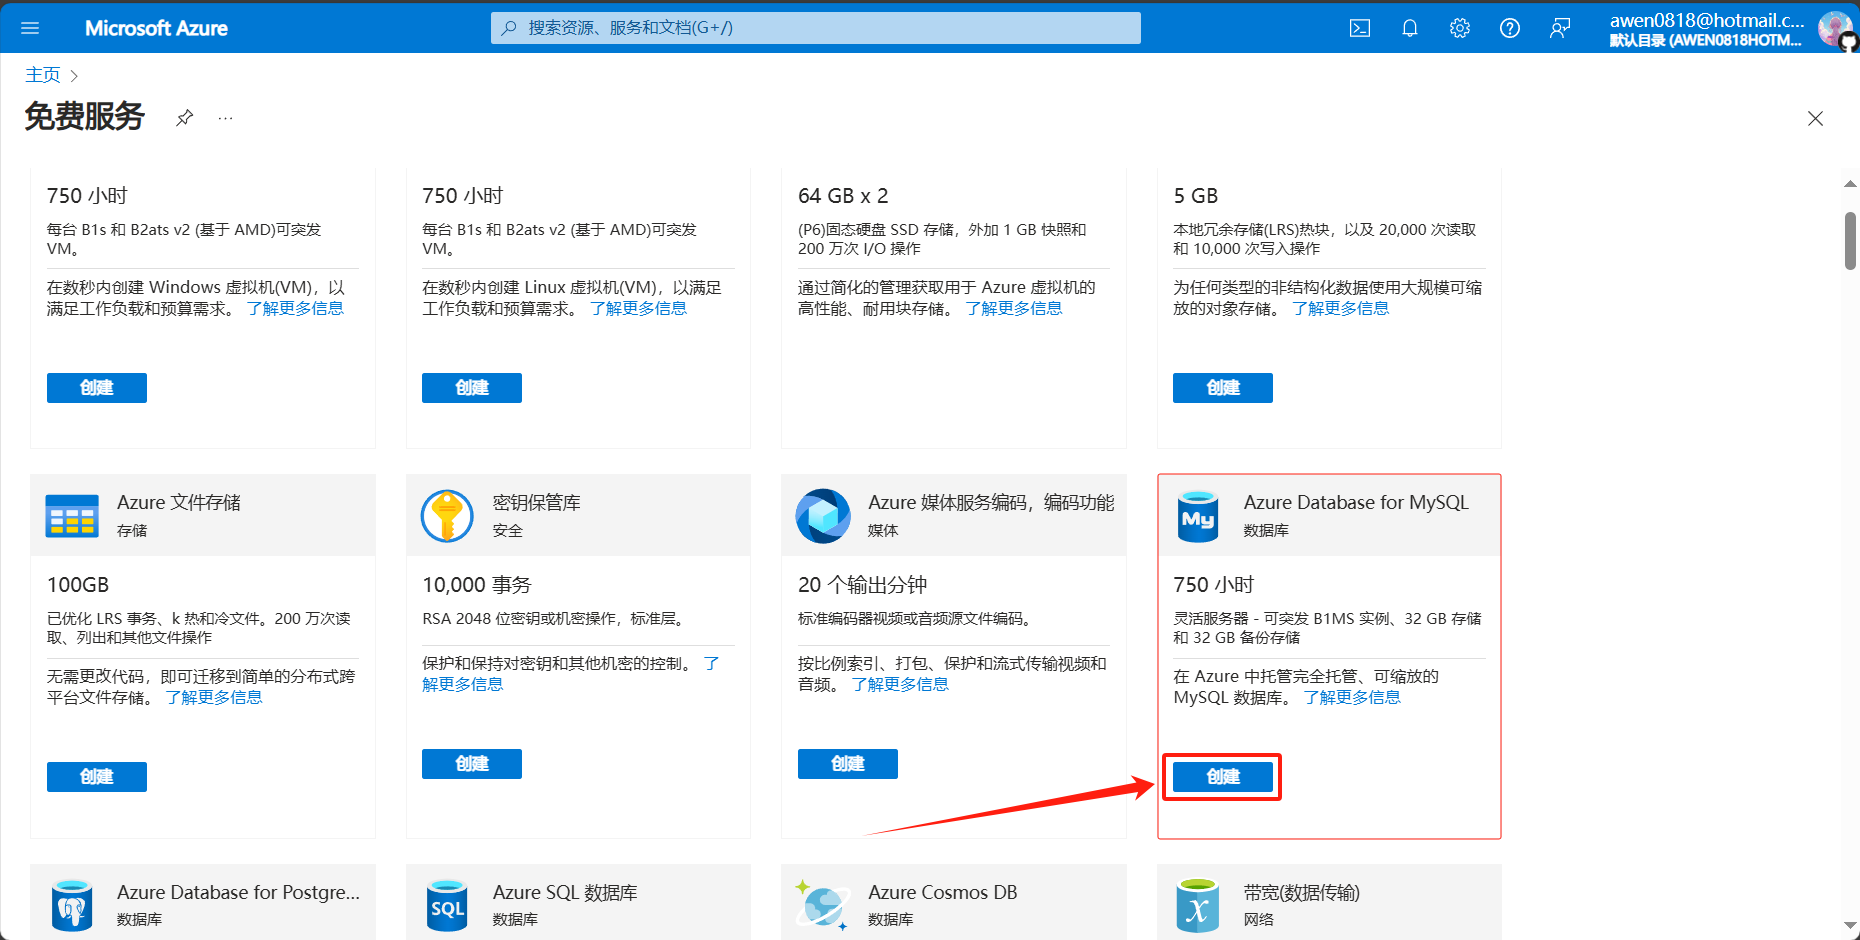This screenshot has width=1860, height=940.
Task: Open learn more for MySQL database
Action: (x=1352, y=697)
